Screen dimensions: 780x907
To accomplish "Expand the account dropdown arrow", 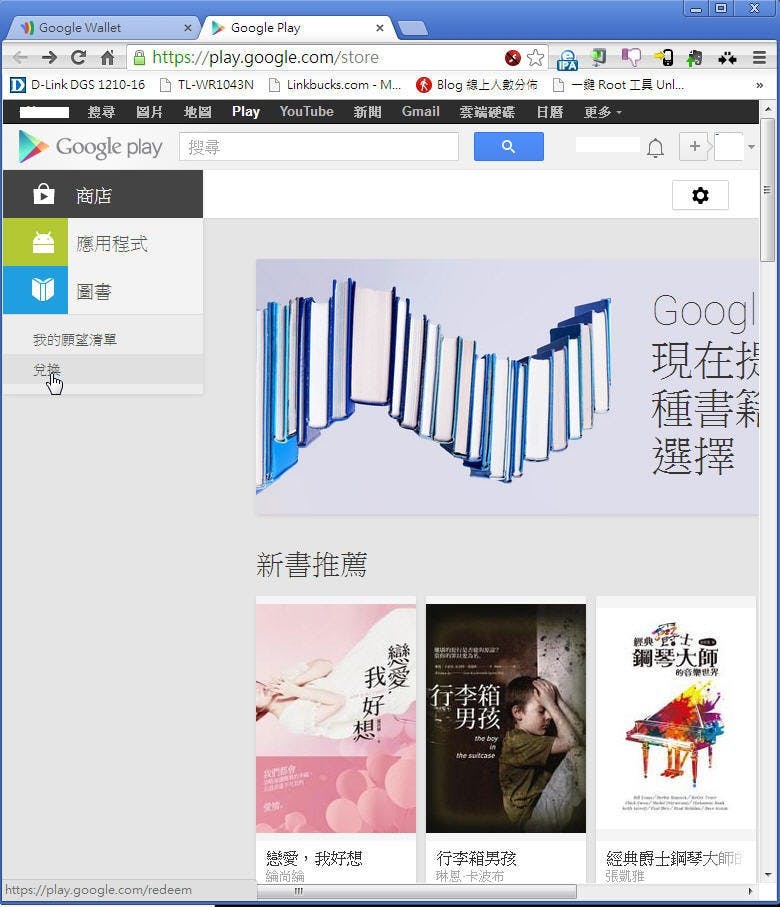I will 751,147.
